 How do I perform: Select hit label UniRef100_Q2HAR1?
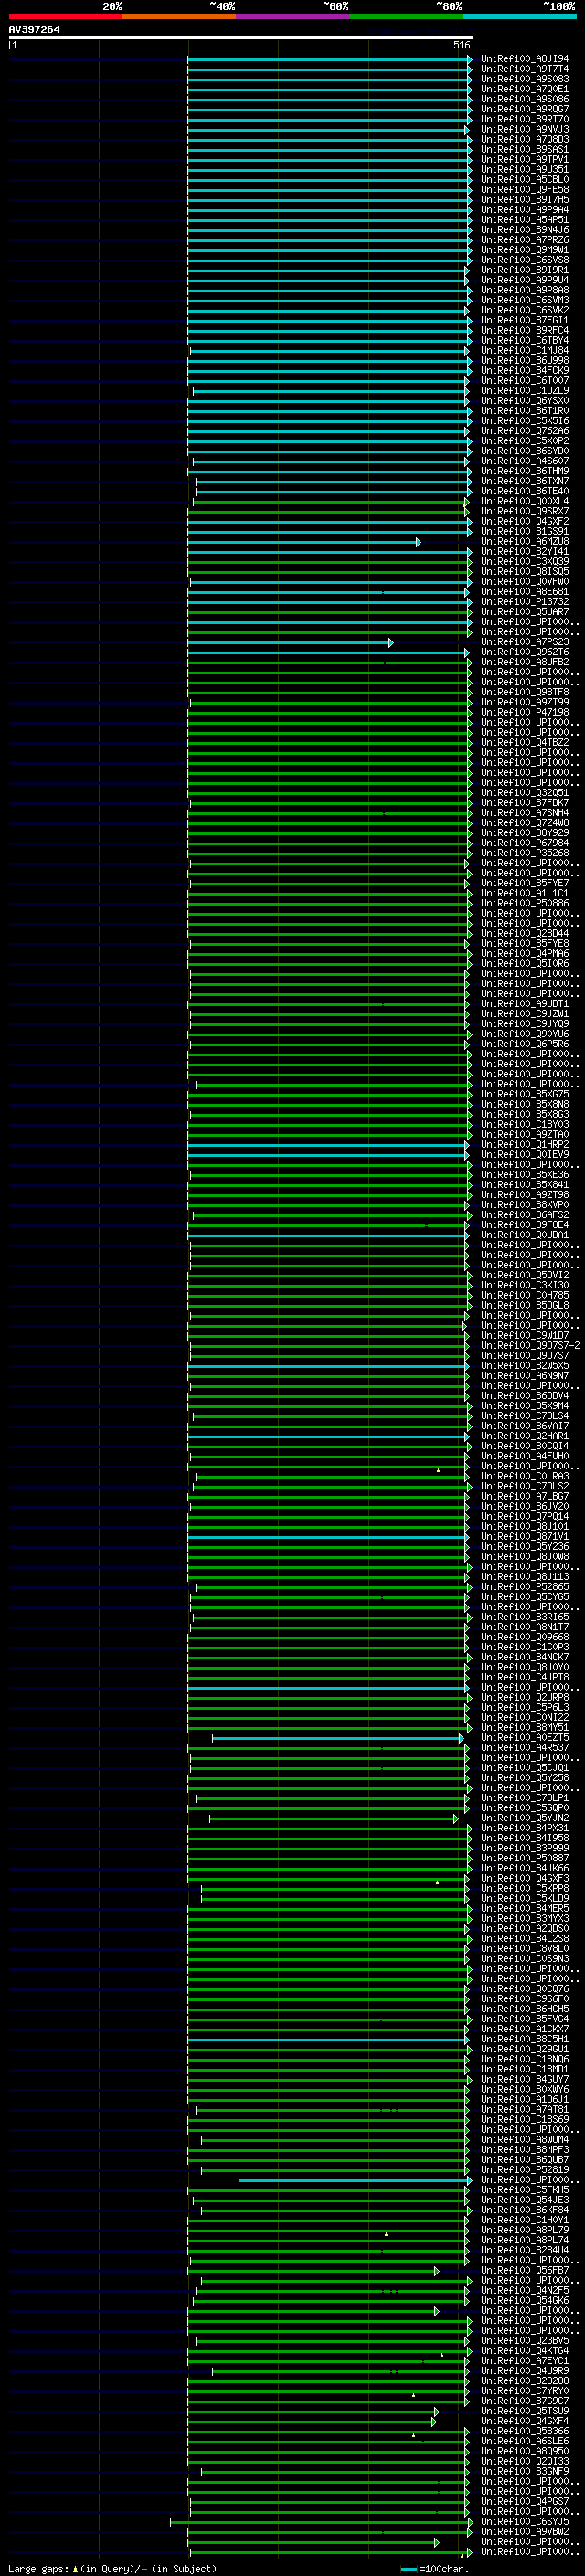pos(525,1436)
